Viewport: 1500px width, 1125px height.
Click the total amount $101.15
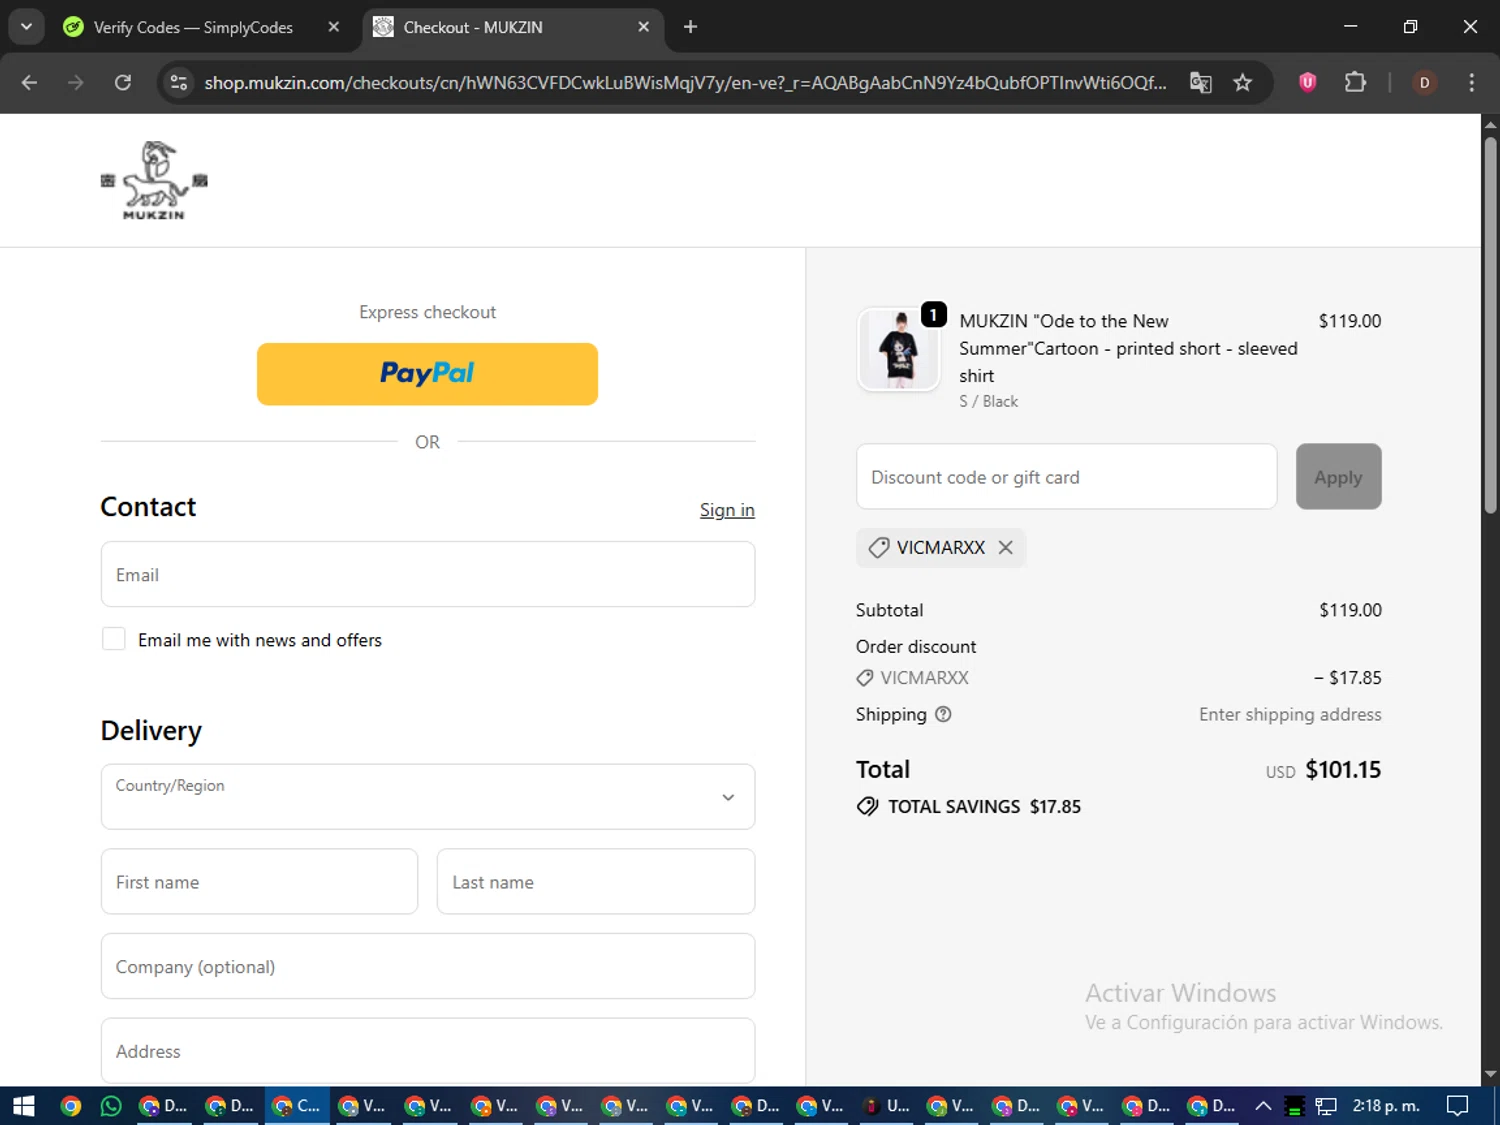click(1343, 769)
